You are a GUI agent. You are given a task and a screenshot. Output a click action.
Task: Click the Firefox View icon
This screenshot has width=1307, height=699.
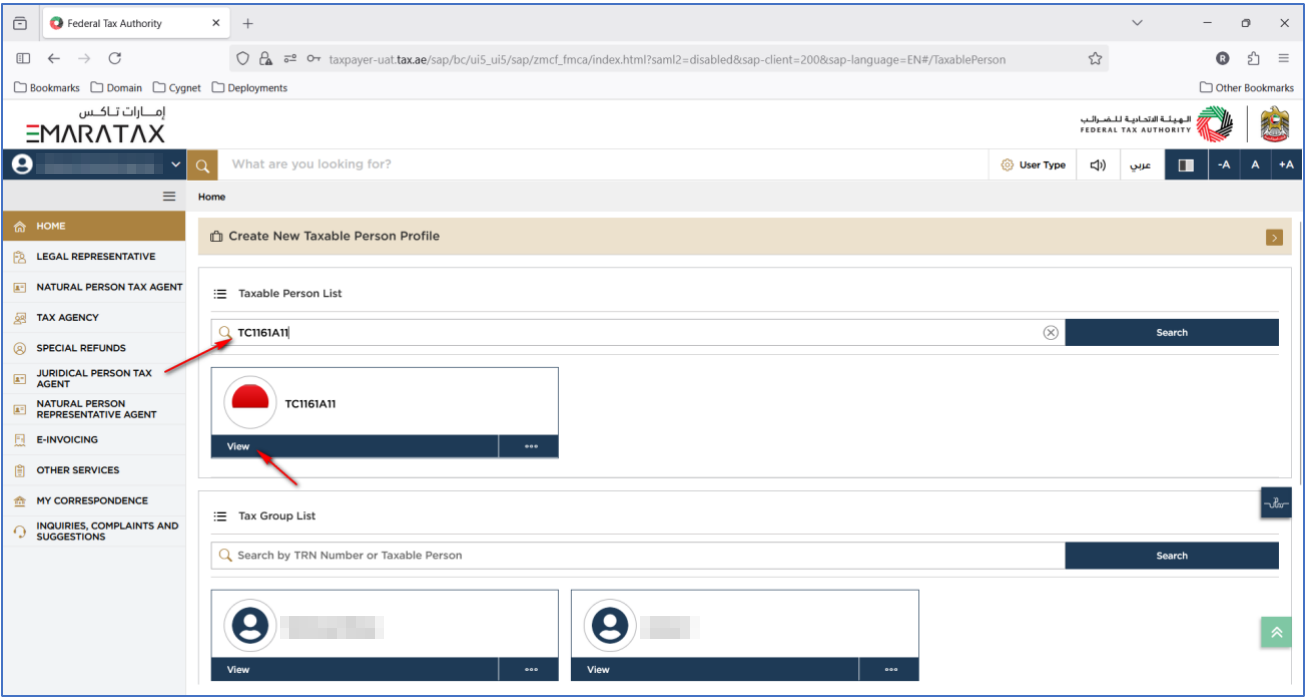[x=20, y=23]
